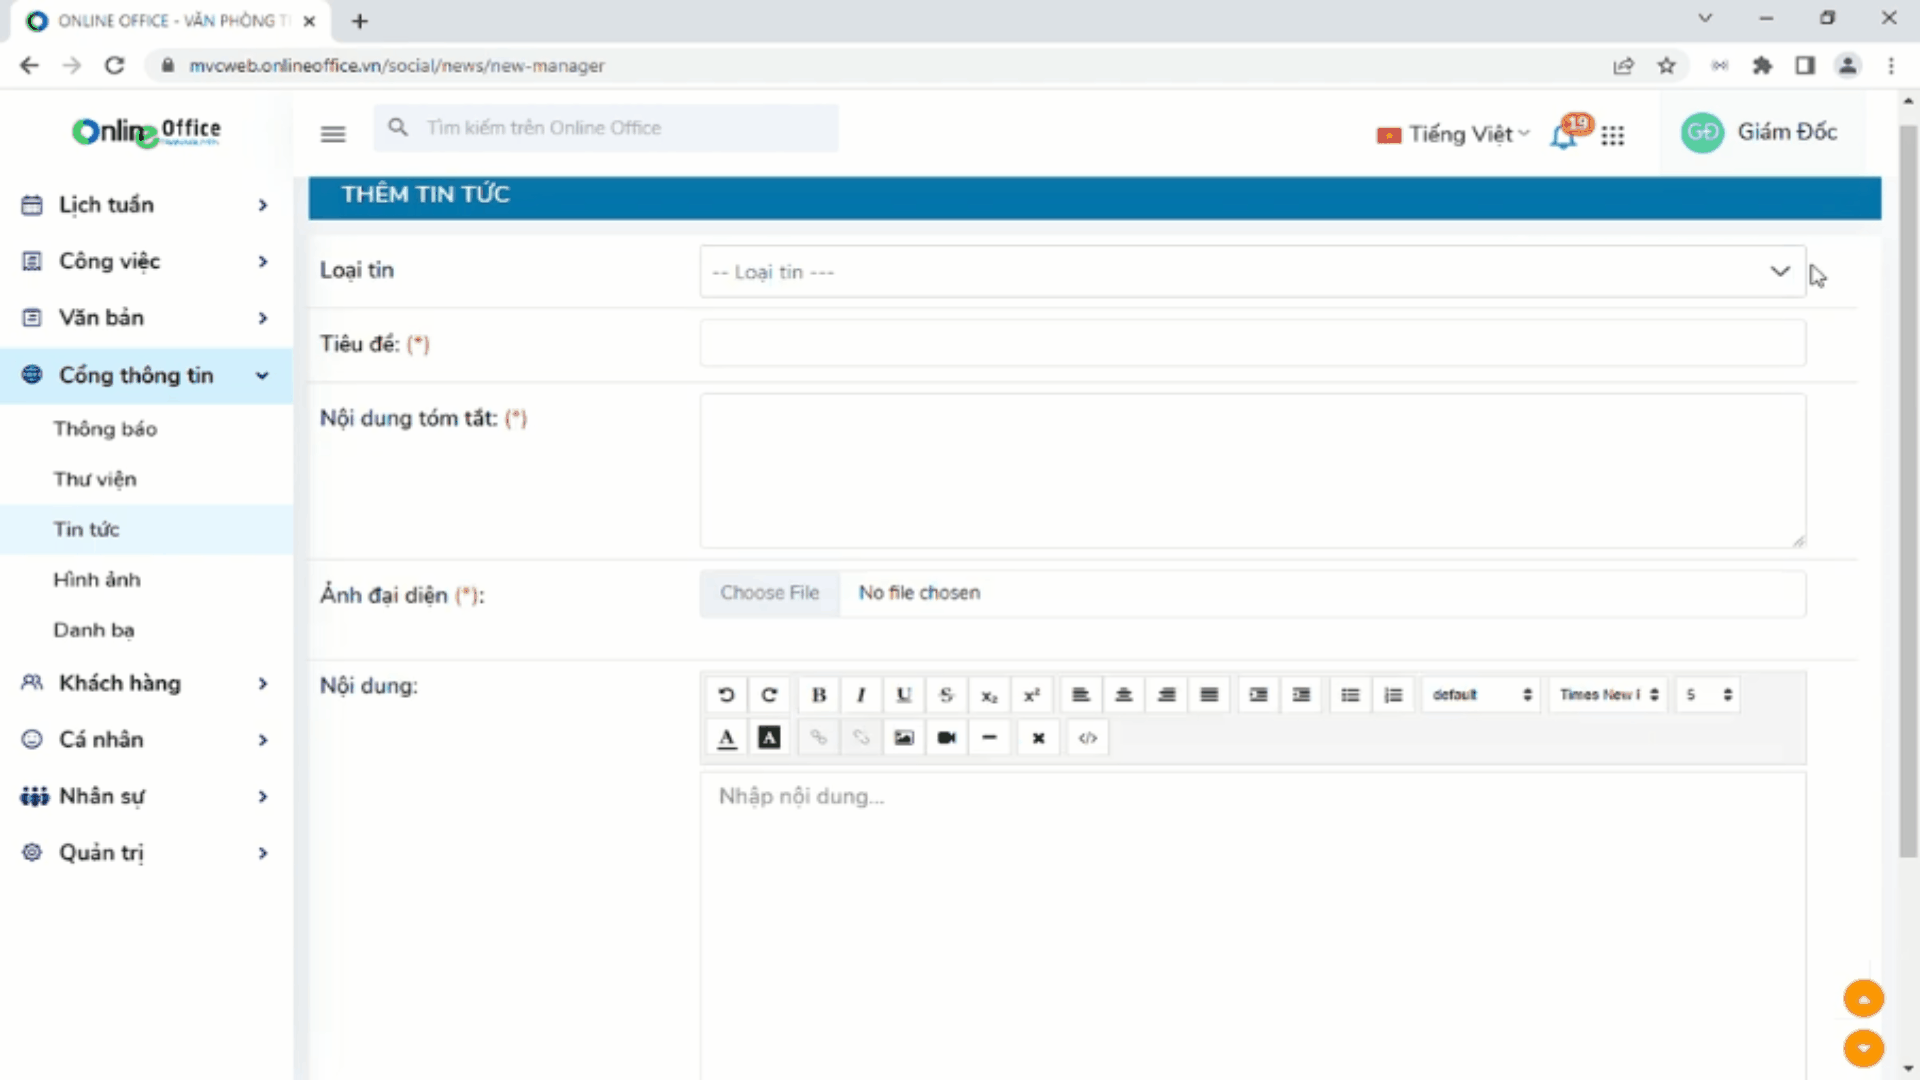
Task: Insert an image via editor toolbar
Action: pos(904,738)
